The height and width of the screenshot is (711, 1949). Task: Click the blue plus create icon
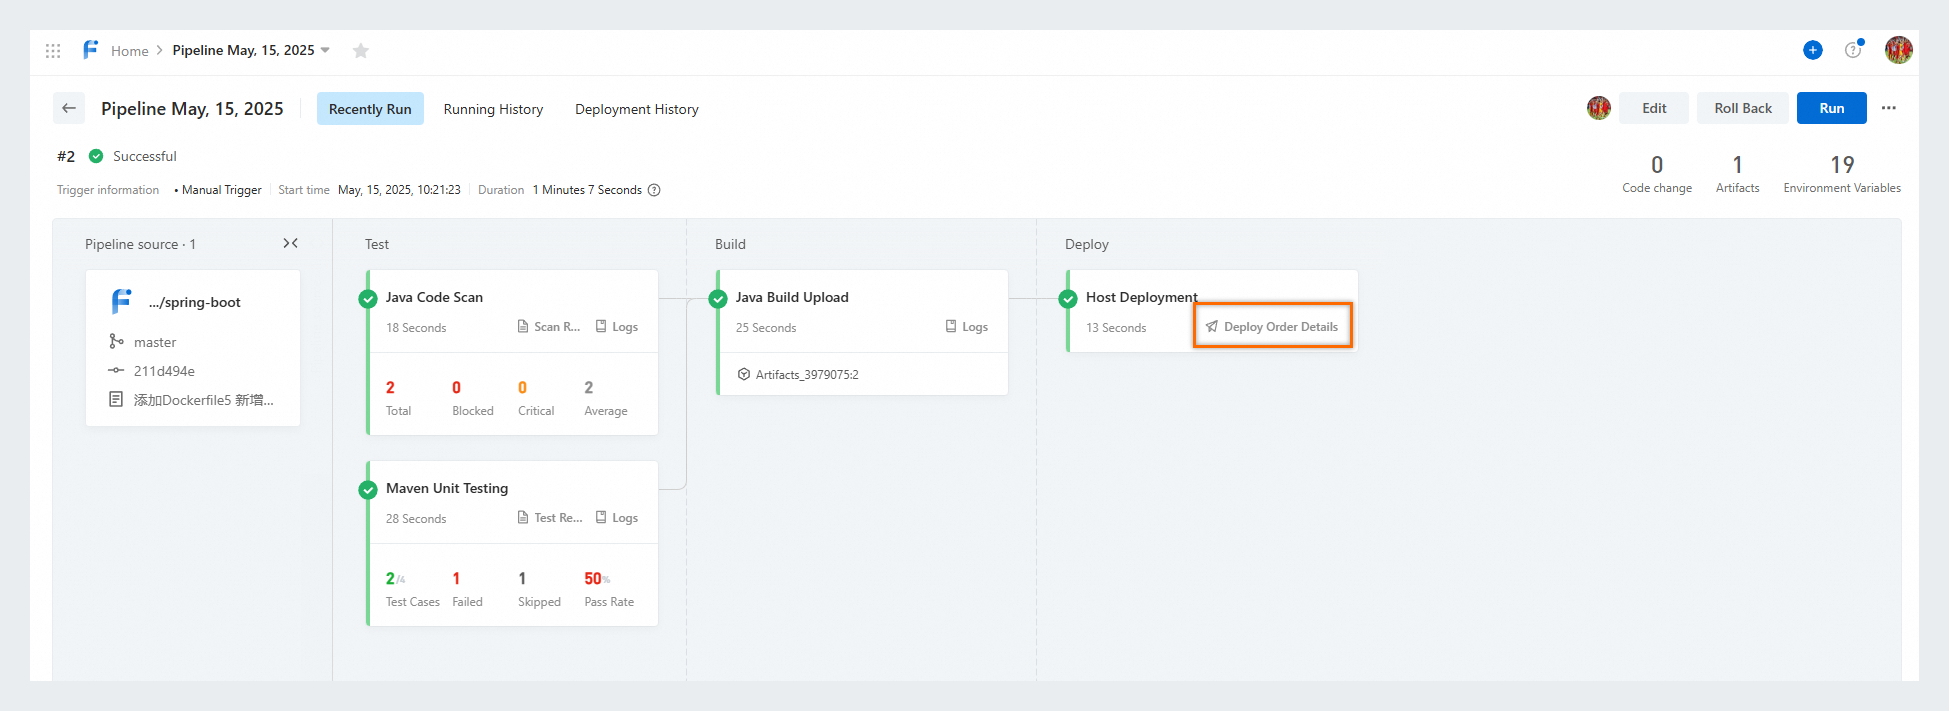[x=1812, y=50]
